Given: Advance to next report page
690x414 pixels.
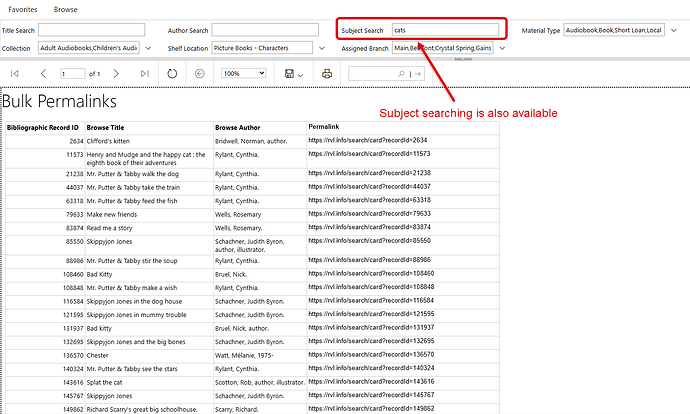Looking at the screenshot, I should point(116,73).
